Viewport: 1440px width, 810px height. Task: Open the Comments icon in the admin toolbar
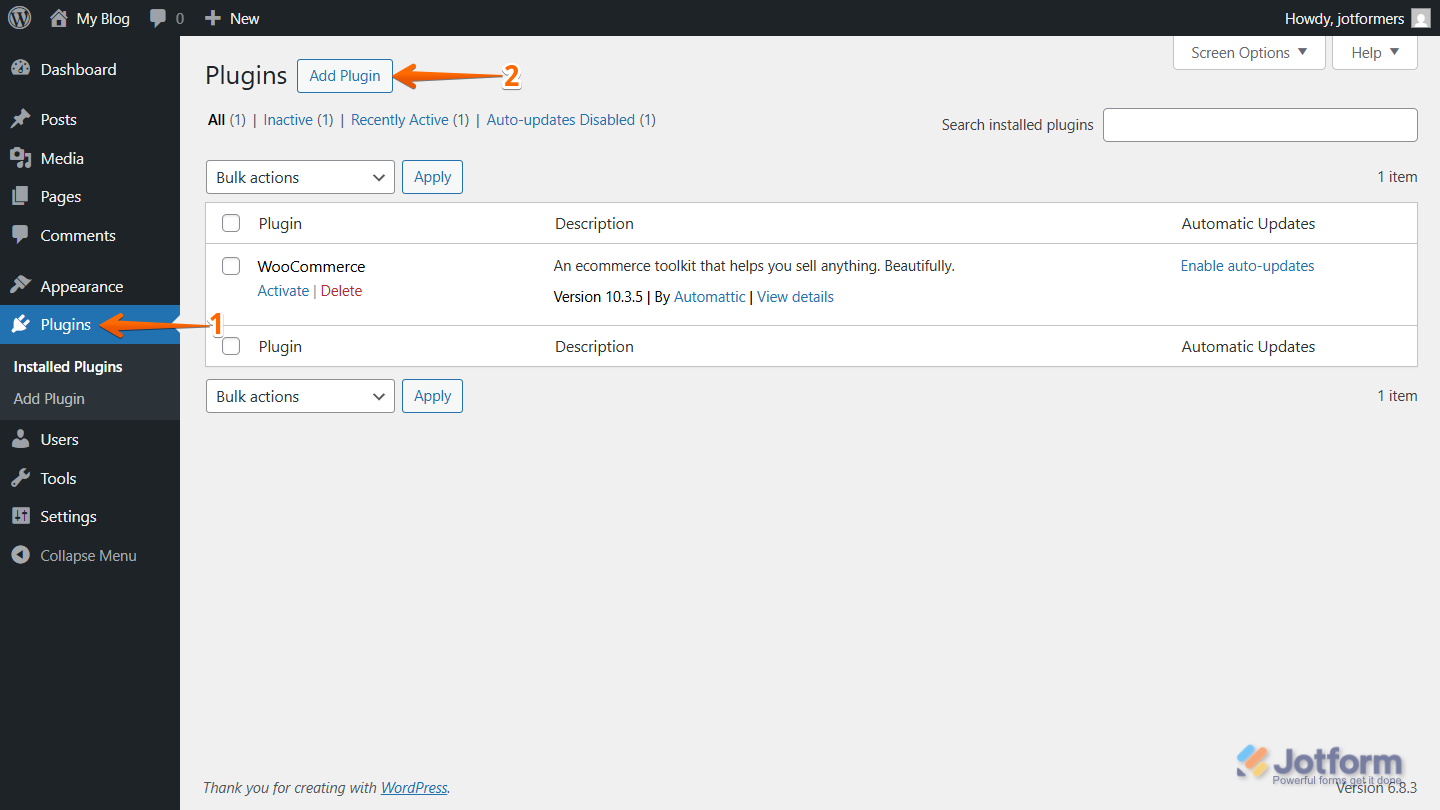click(x=160, y=17)
